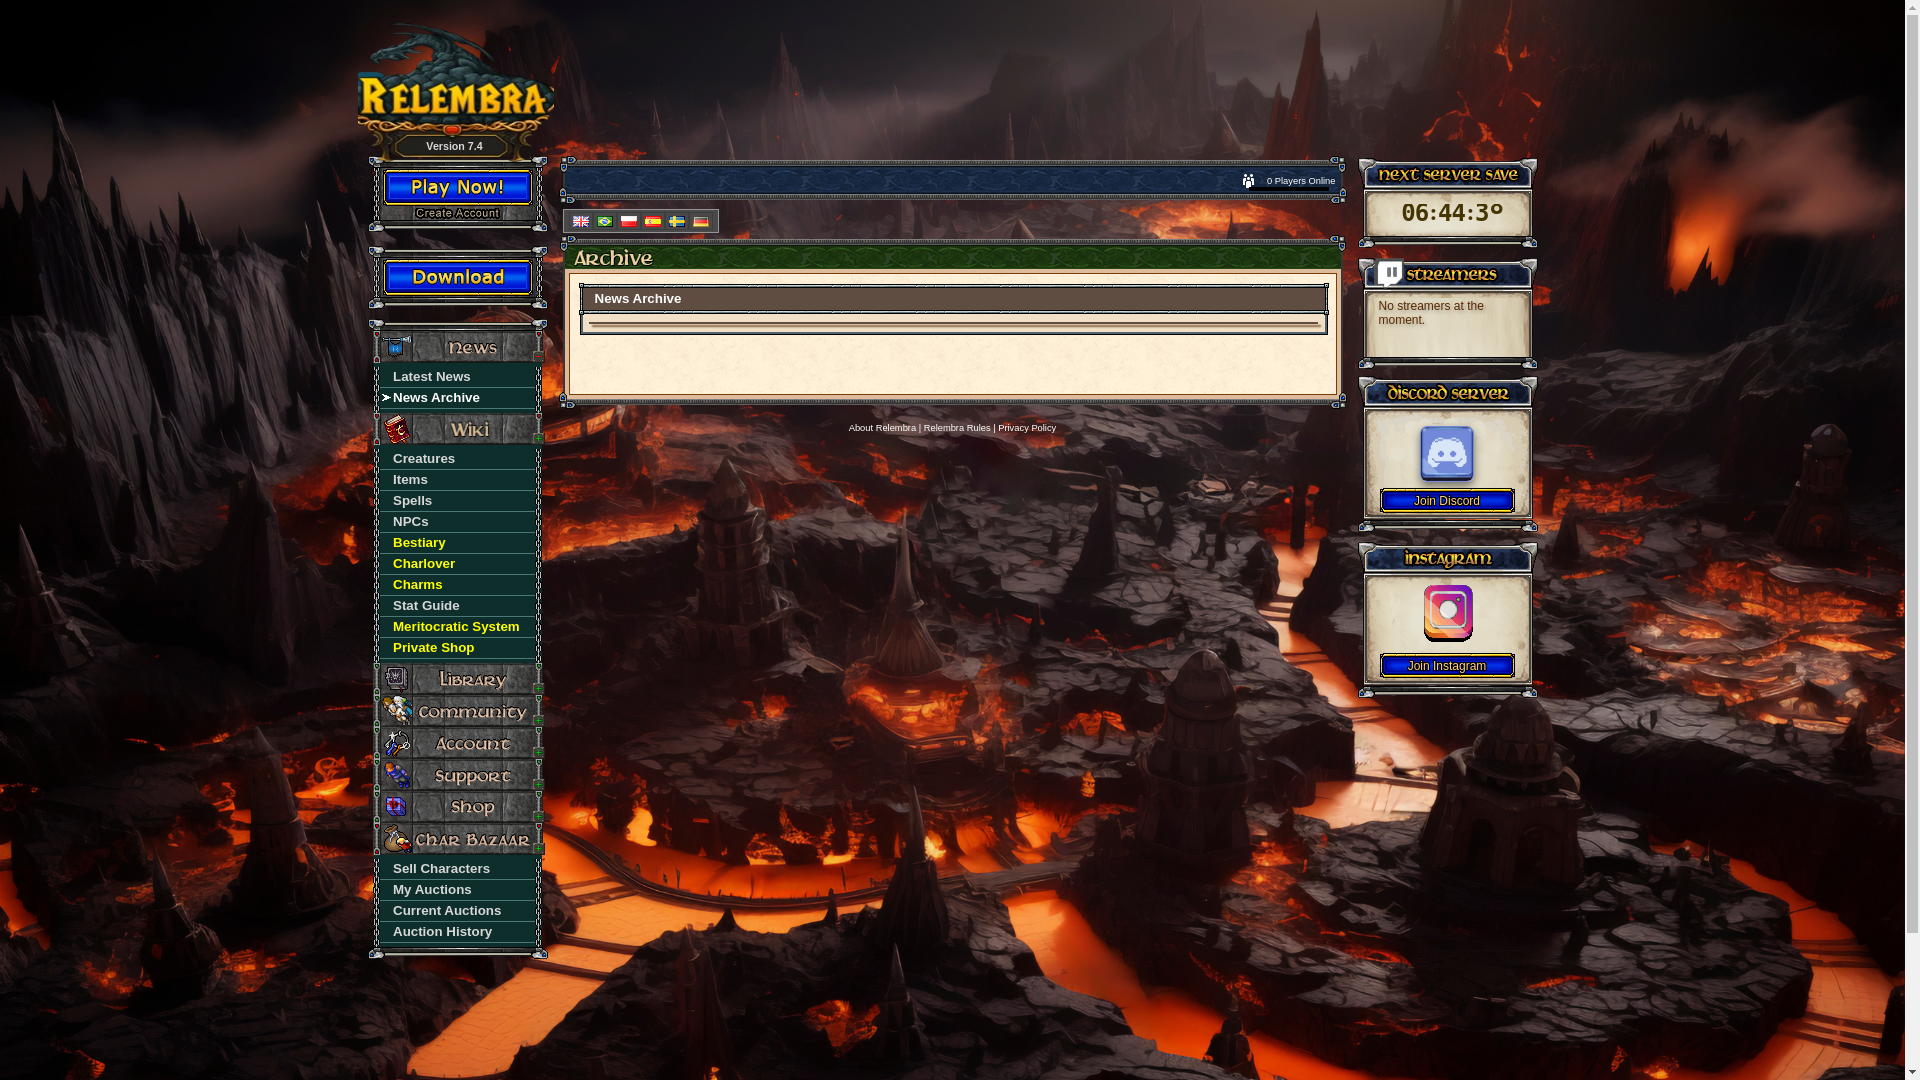Screen dimensions: 1920x1080
Task: Expand the Support menu section
Action: click(x=538, y=784)
